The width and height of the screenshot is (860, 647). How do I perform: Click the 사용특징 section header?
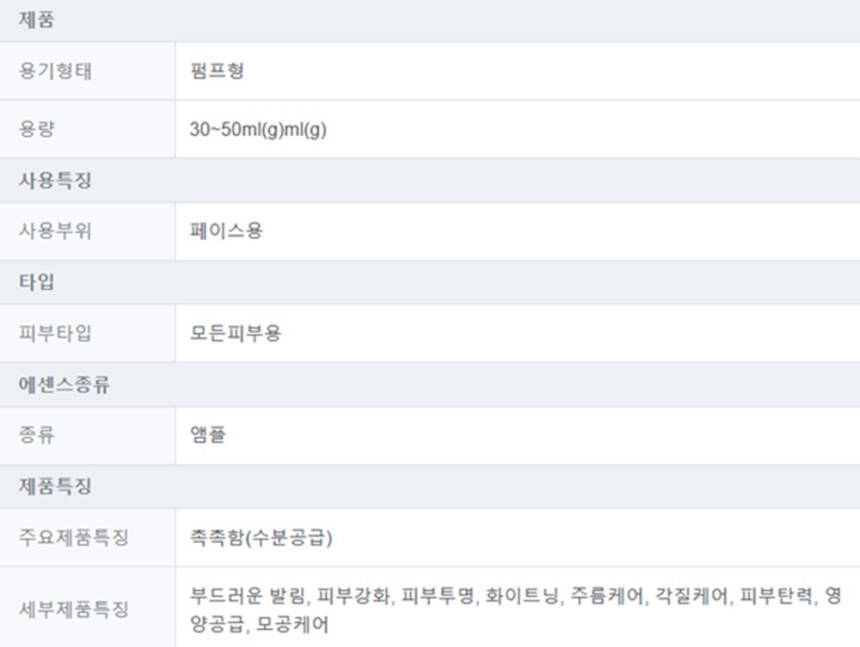coord(56,181)
